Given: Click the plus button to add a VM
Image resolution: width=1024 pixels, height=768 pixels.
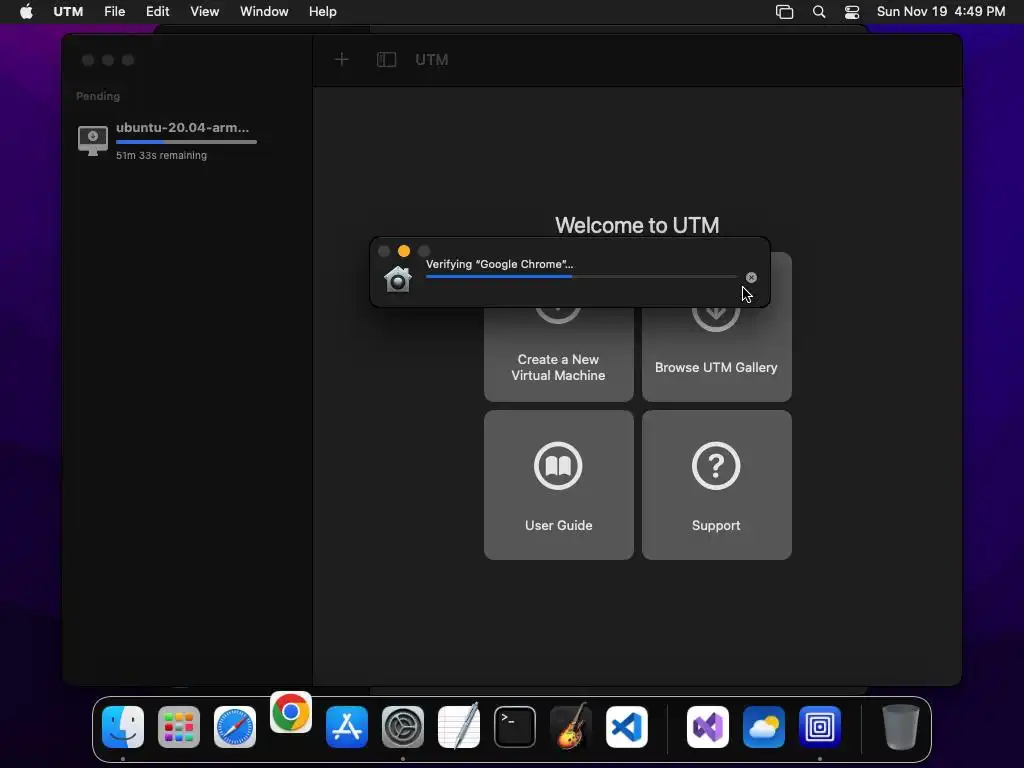Looking at the screenshot, I should pos(342,59).
